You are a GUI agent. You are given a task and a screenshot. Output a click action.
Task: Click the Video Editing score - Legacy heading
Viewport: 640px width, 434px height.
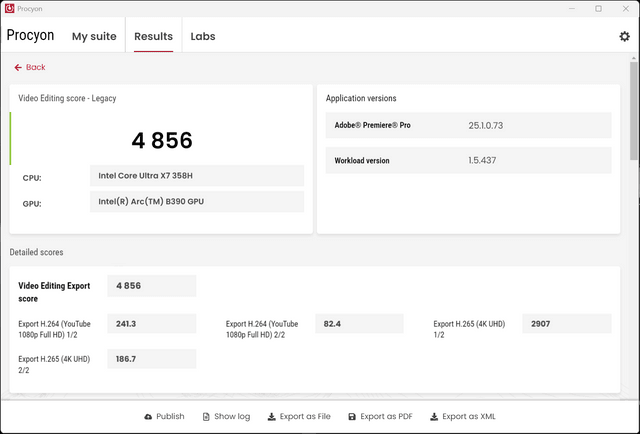point(67,98)
